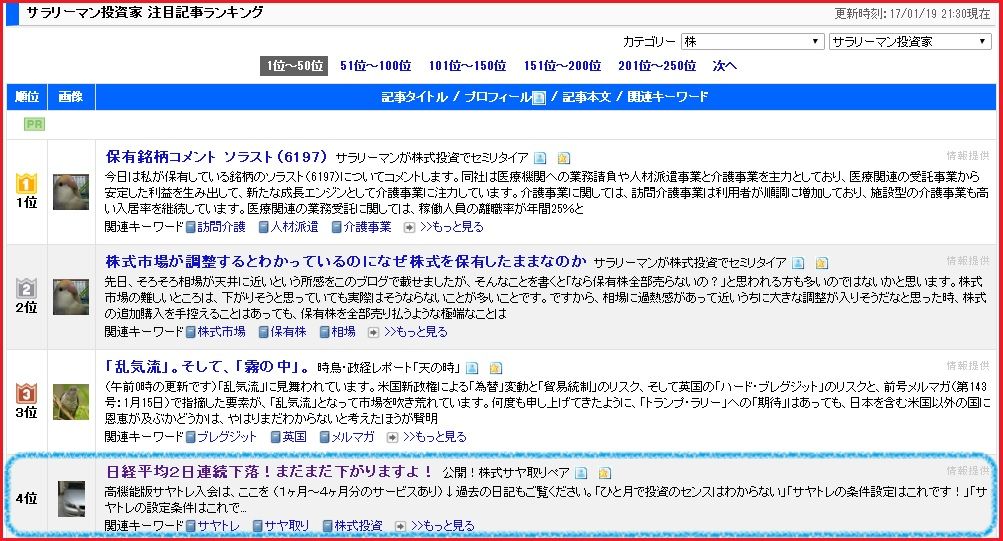The image size is (1003, 541).
Task: Open article 保有銘柄コメント ソラスト(6197)
Action: (216, 157)
